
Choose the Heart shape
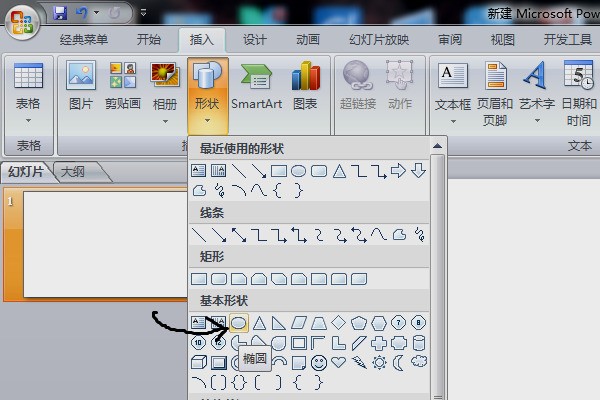tap(339, 362)
